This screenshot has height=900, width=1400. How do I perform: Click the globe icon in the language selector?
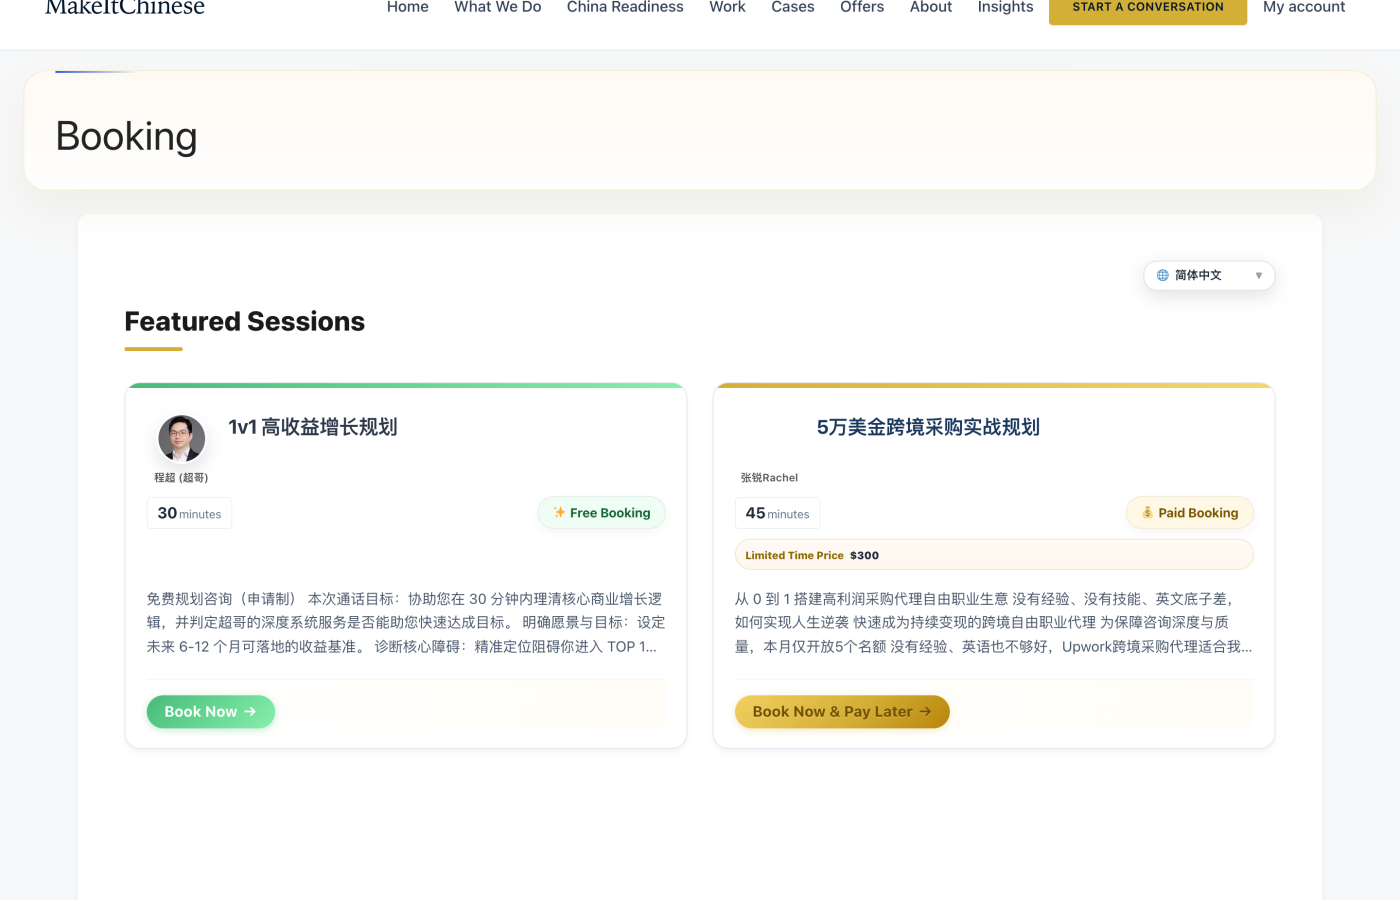tap(1162, 275)
